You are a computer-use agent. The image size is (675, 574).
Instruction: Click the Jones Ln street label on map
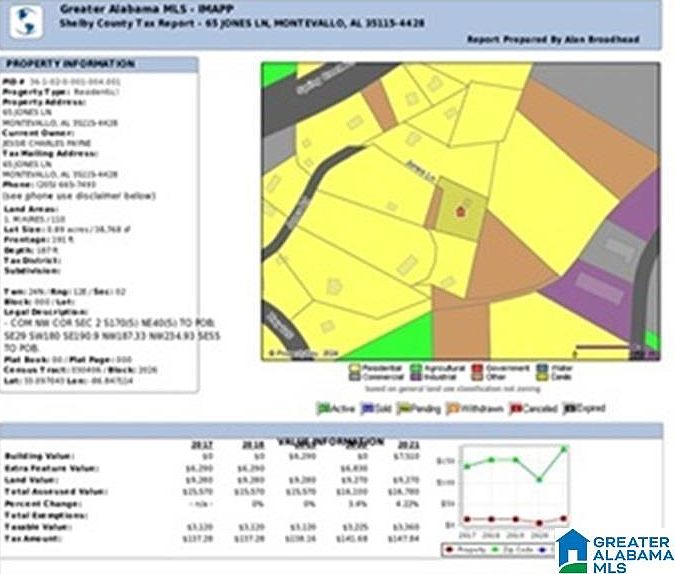[x=421, y=173]
